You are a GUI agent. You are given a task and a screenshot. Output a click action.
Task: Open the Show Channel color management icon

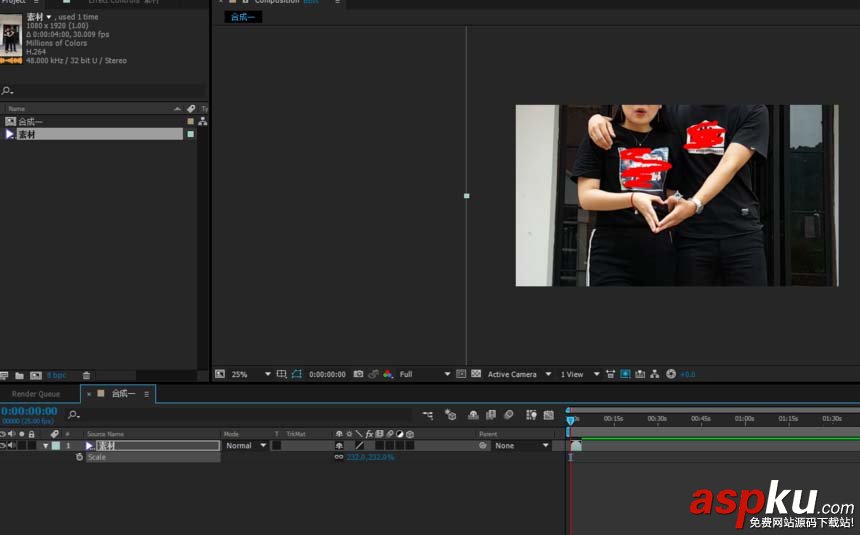[388, 374]
